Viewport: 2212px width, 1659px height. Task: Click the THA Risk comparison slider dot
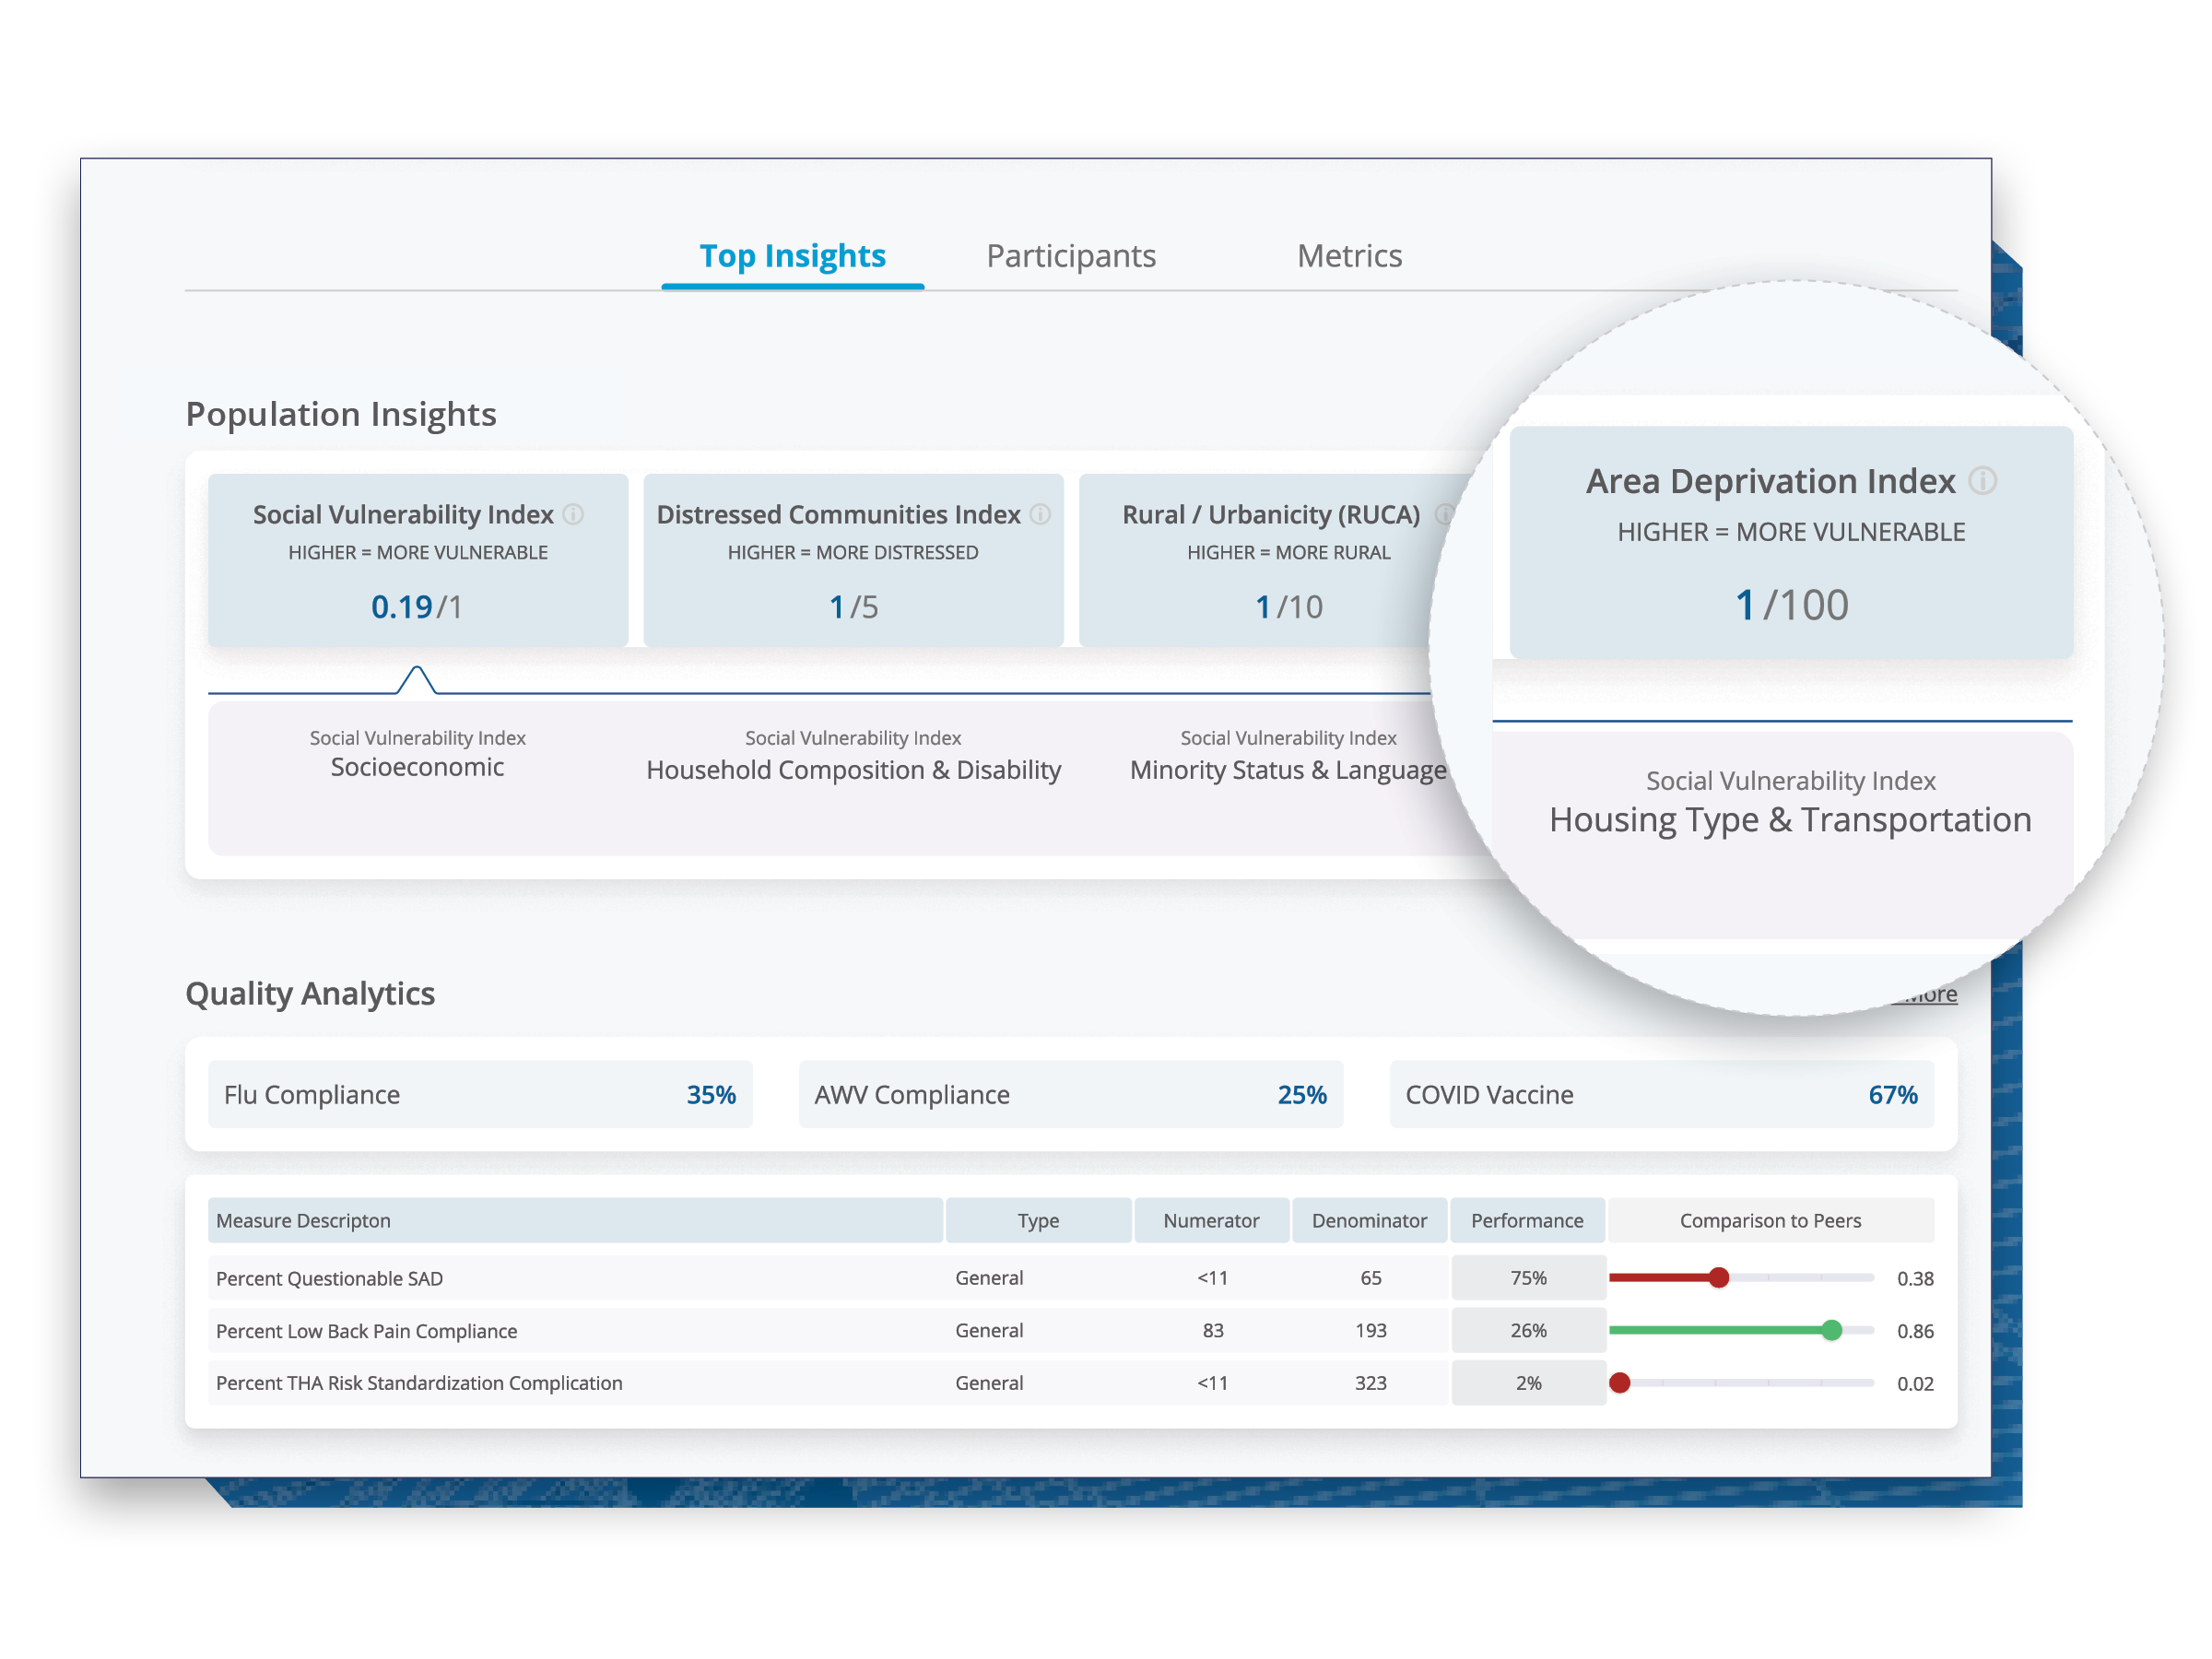tap(1620, 1382)
